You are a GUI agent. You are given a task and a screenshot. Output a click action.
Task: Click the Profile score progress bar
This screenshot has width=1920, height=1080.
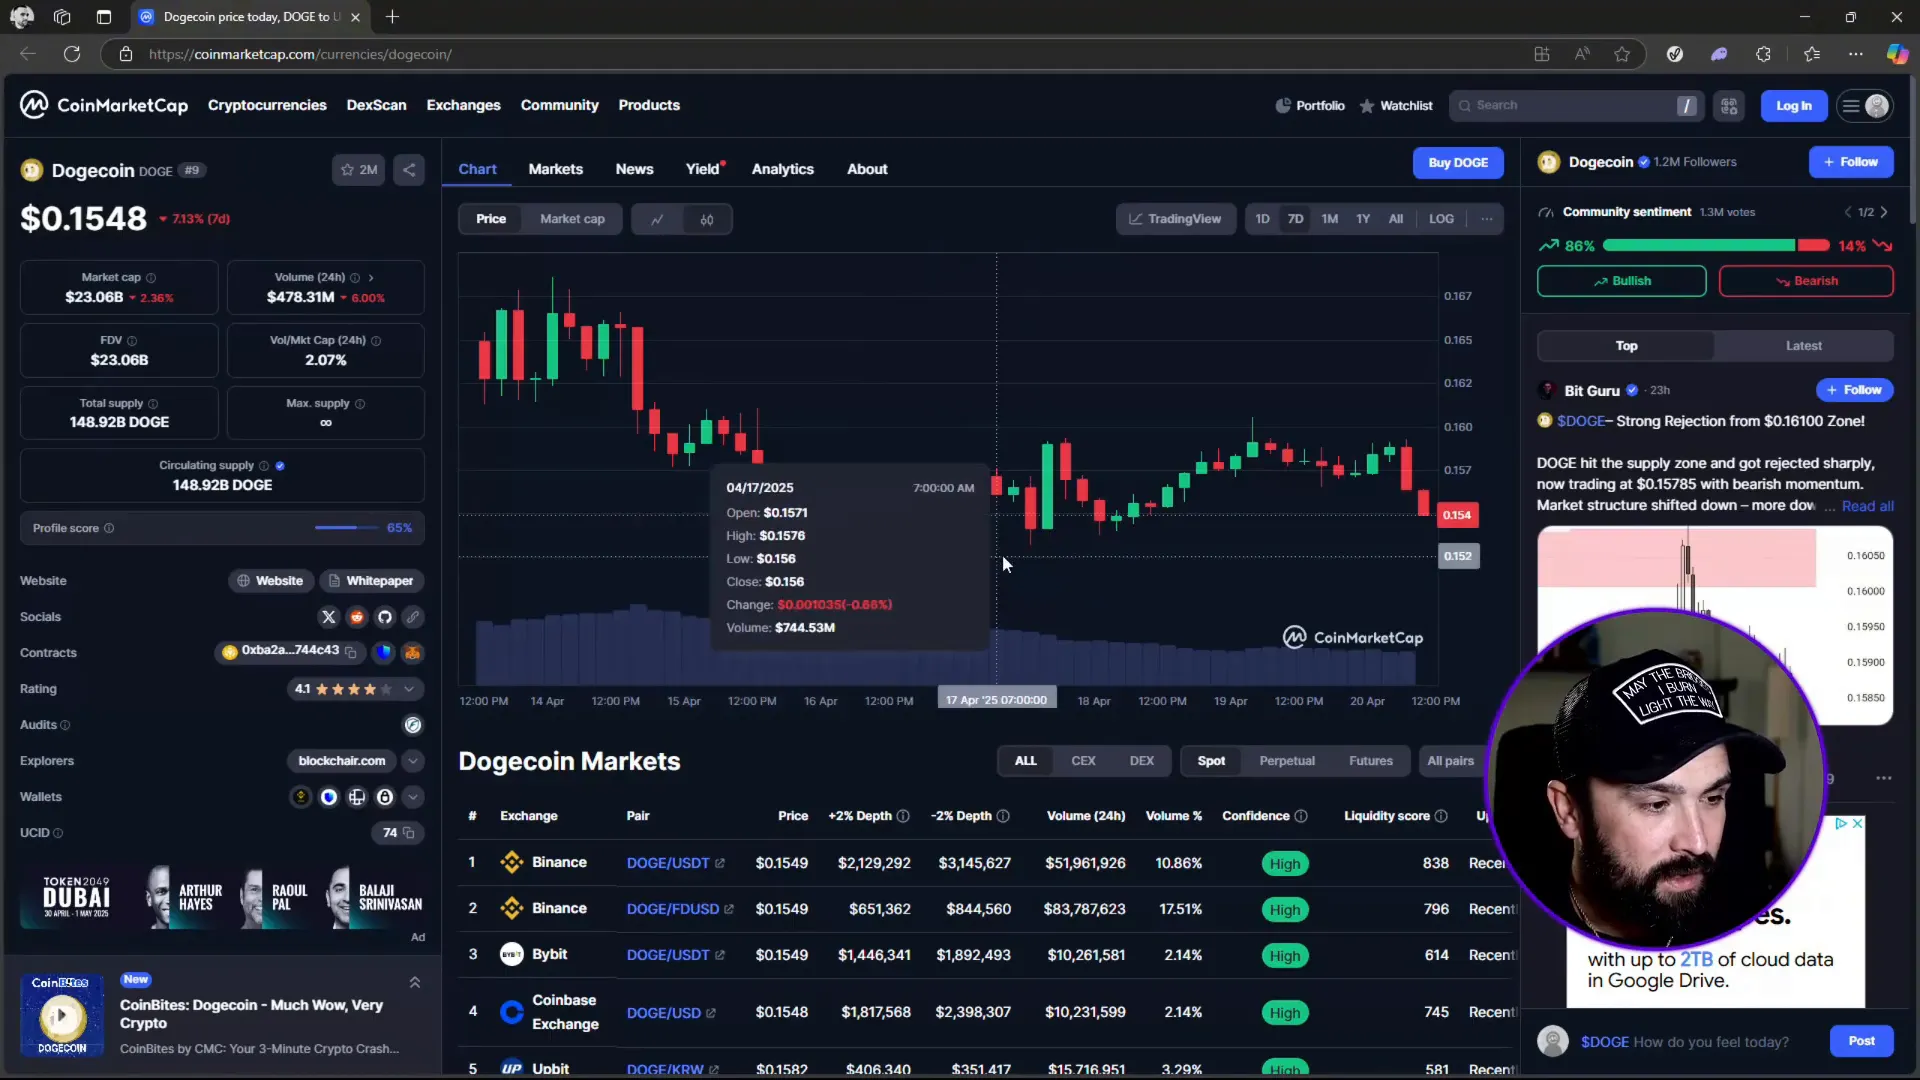coord(347,528)
